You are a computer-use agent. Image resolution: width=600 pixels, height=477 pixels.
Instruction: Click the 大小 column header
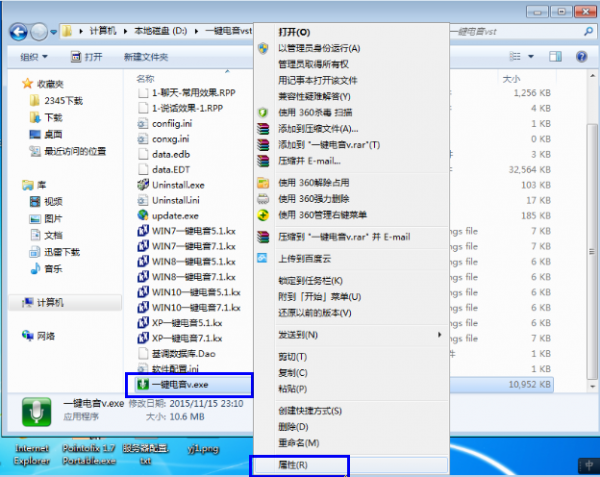coord(511,78)
